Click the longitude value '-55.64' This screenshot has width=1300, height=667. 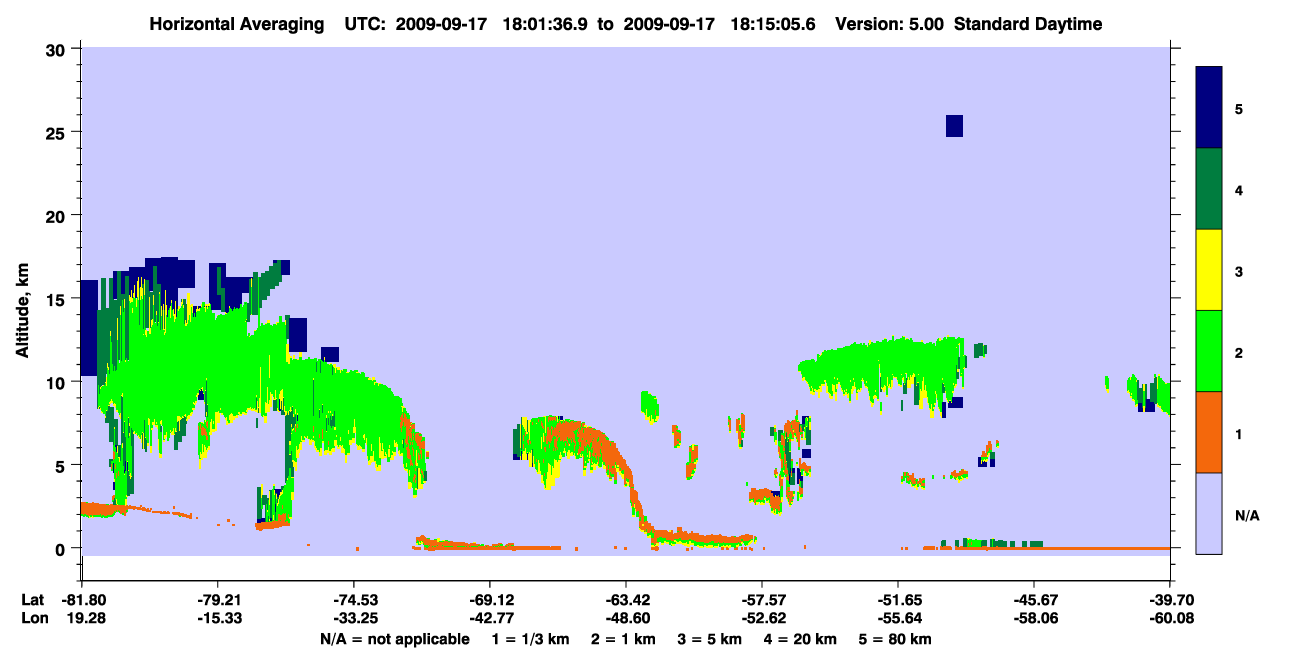[898, 619]
